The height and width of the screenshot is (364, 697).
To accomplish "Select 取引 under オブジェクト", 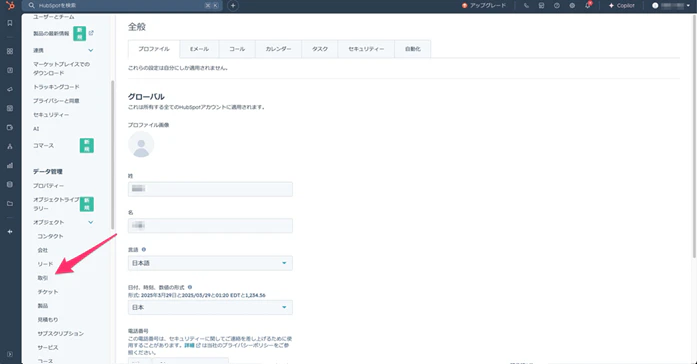I will coord(43,278).
